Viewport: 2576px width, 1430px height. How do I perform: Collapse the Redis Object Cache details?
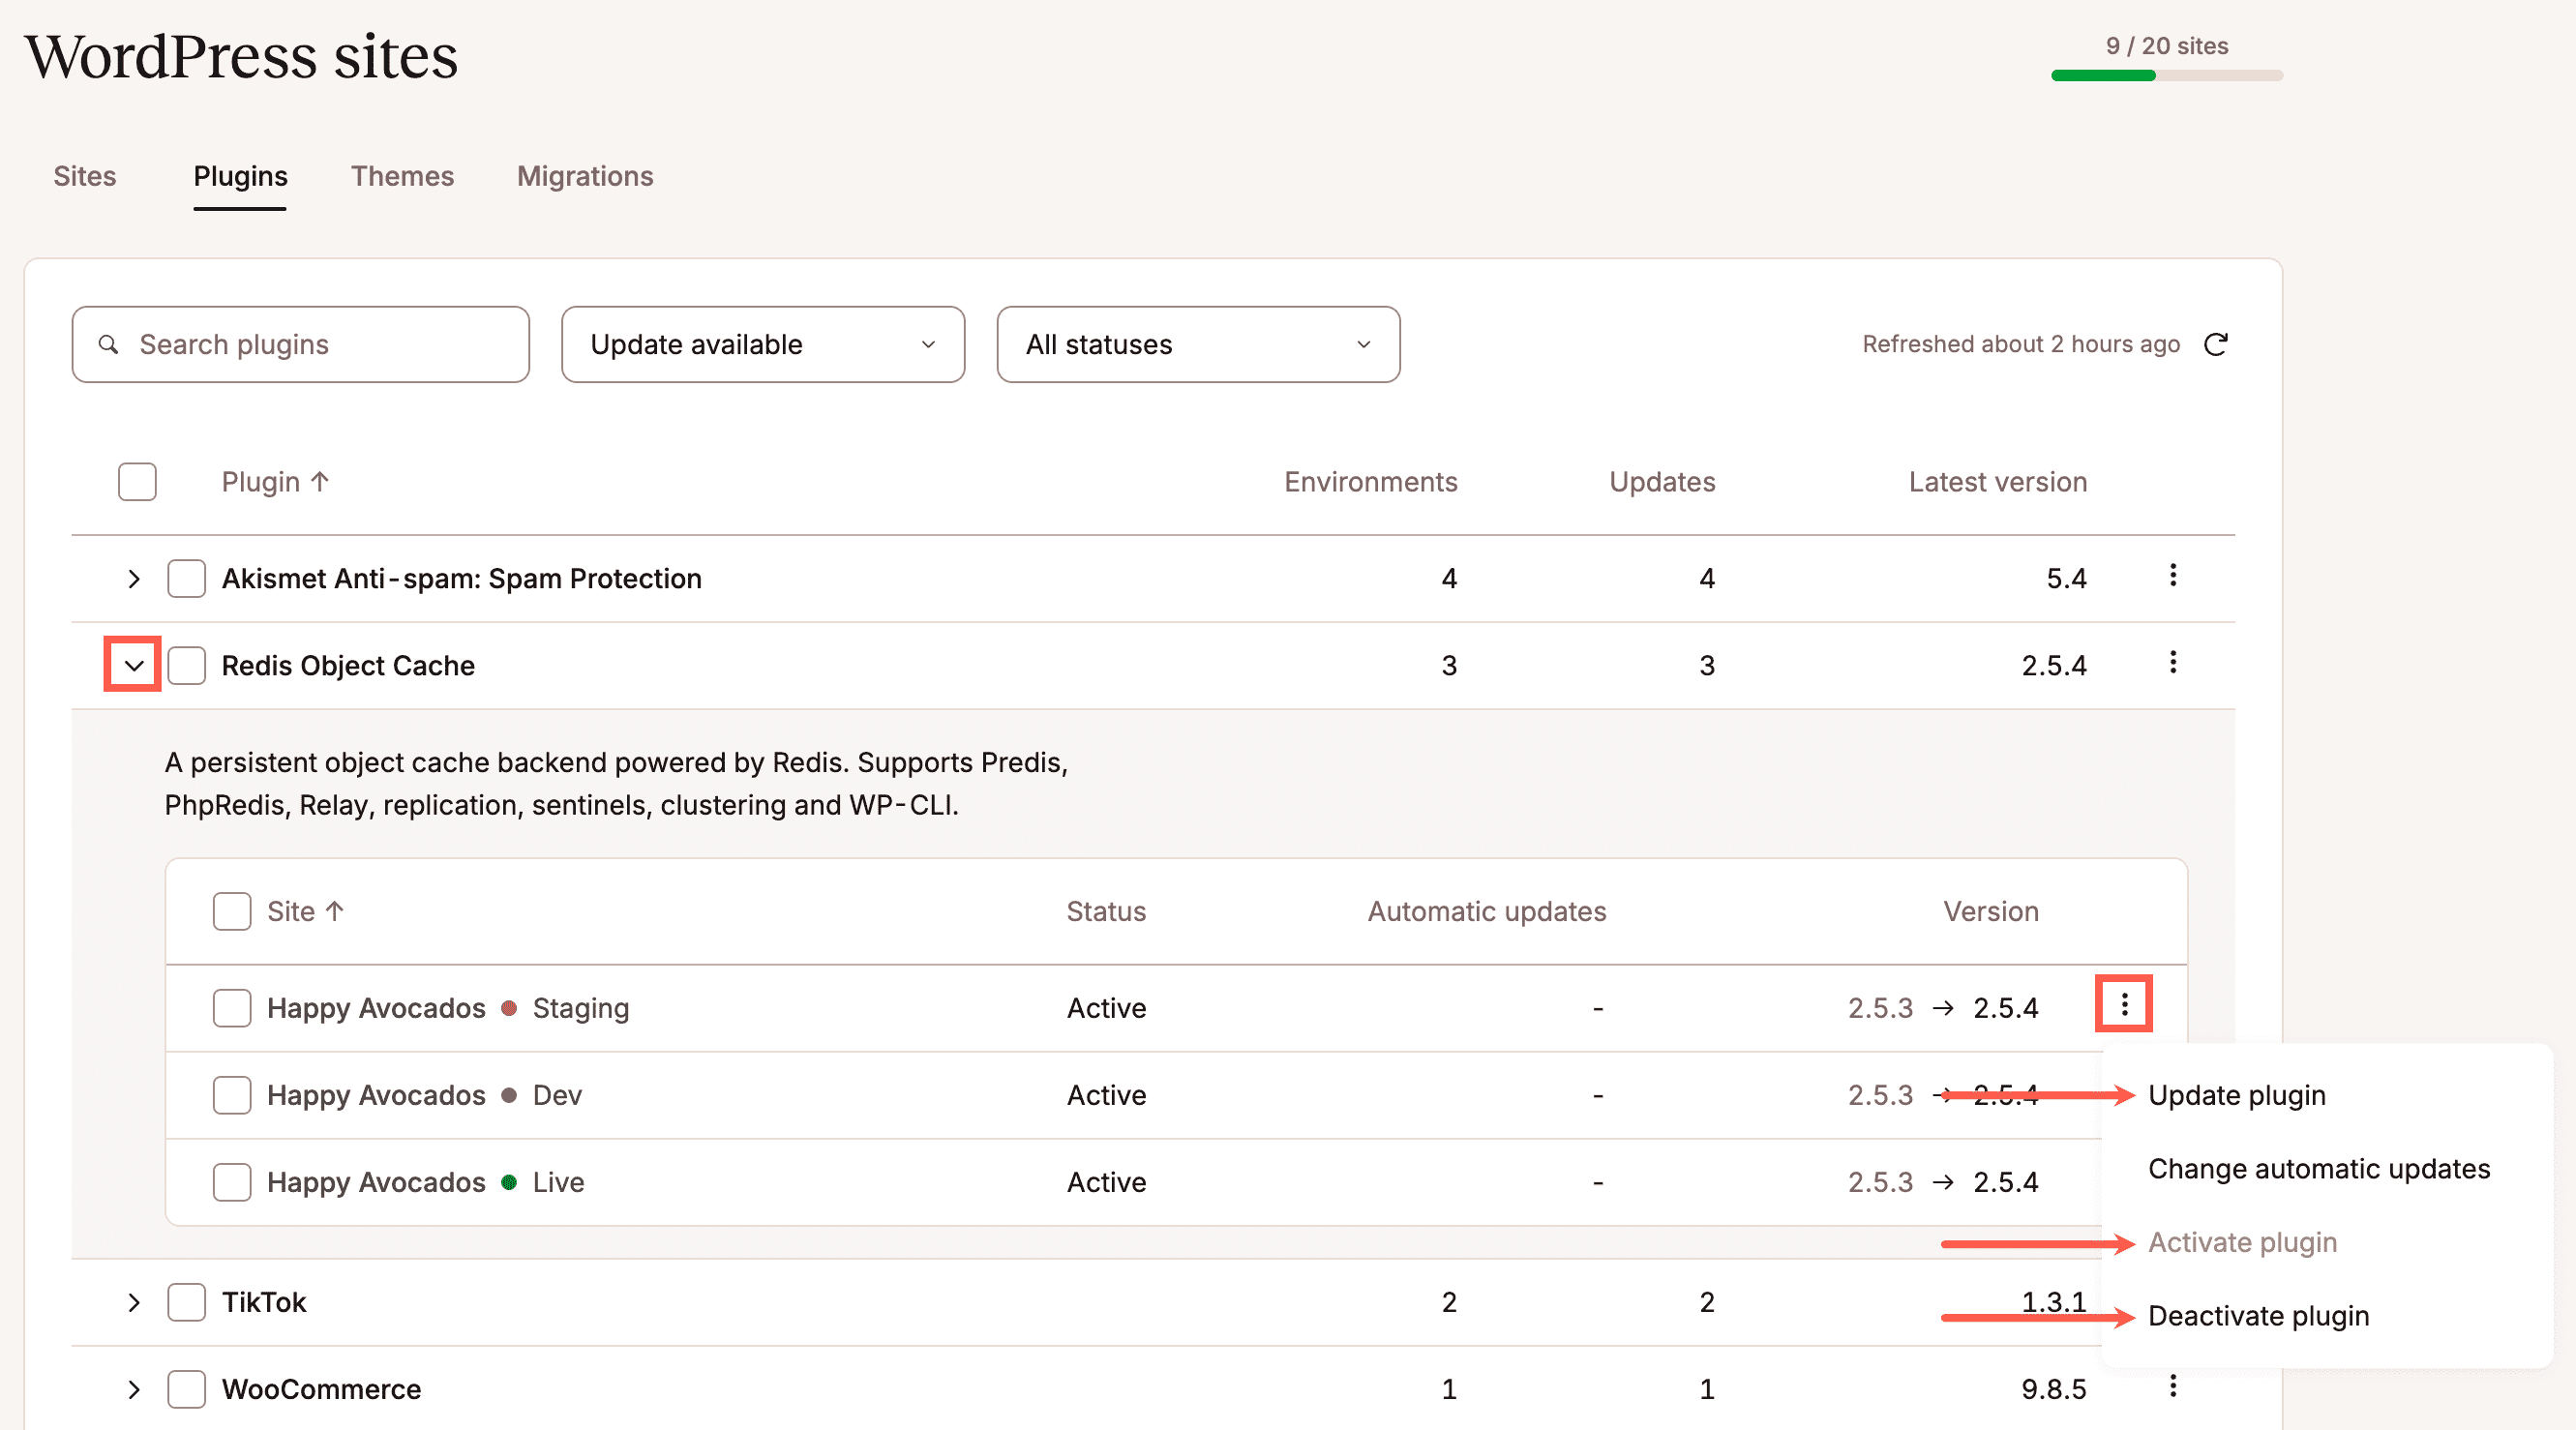coord(131,665)
